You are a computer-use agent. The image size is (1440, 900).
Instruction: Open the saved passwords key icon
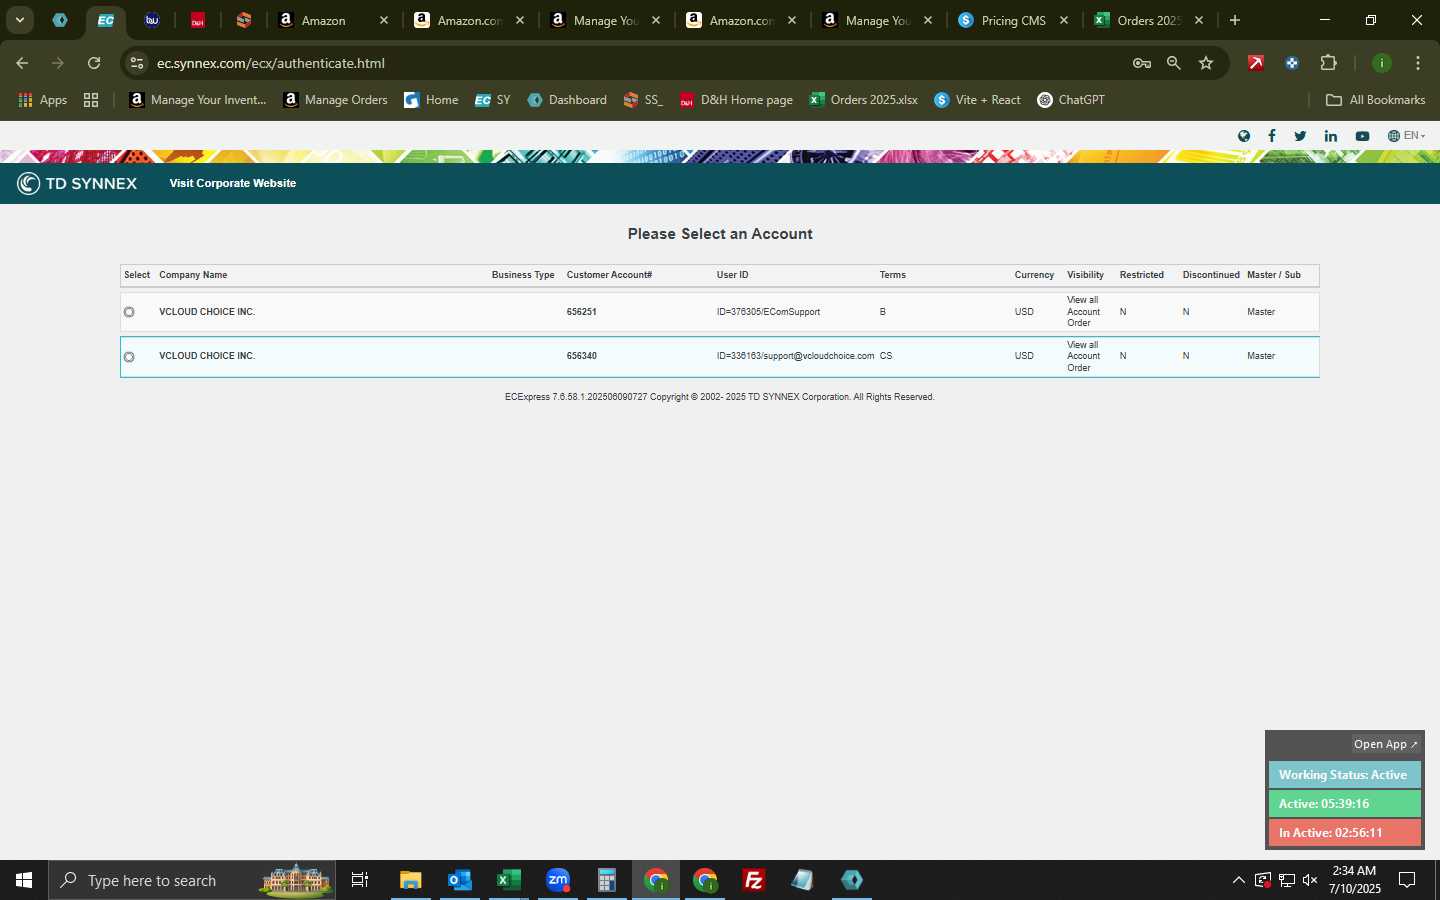(1141, 63)
